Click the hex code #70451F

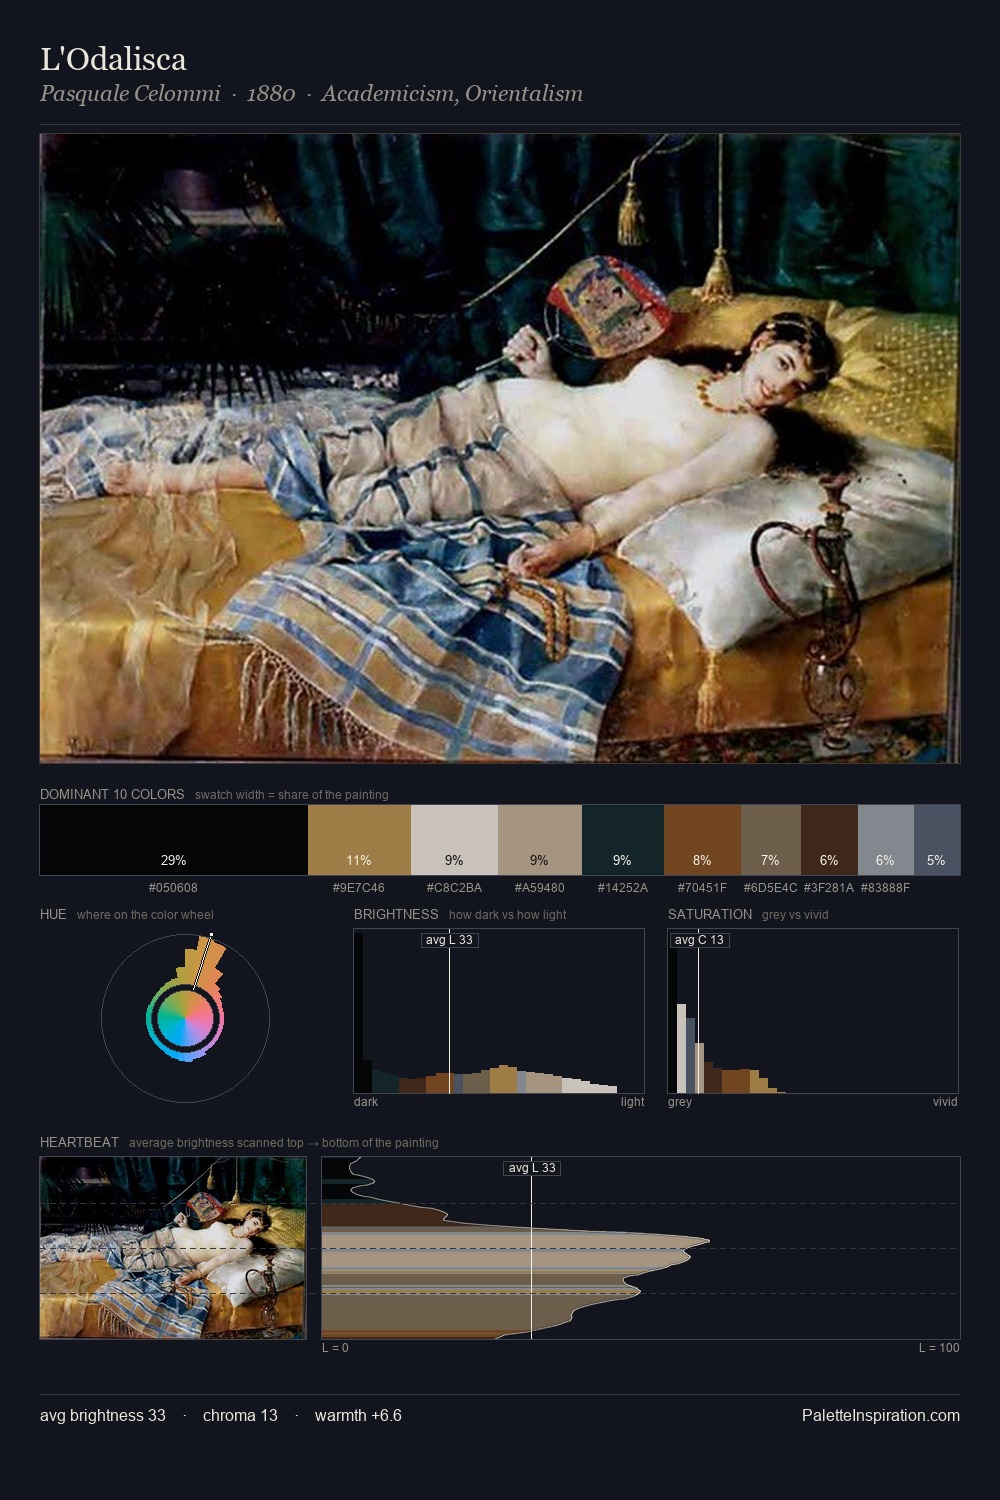702,888
